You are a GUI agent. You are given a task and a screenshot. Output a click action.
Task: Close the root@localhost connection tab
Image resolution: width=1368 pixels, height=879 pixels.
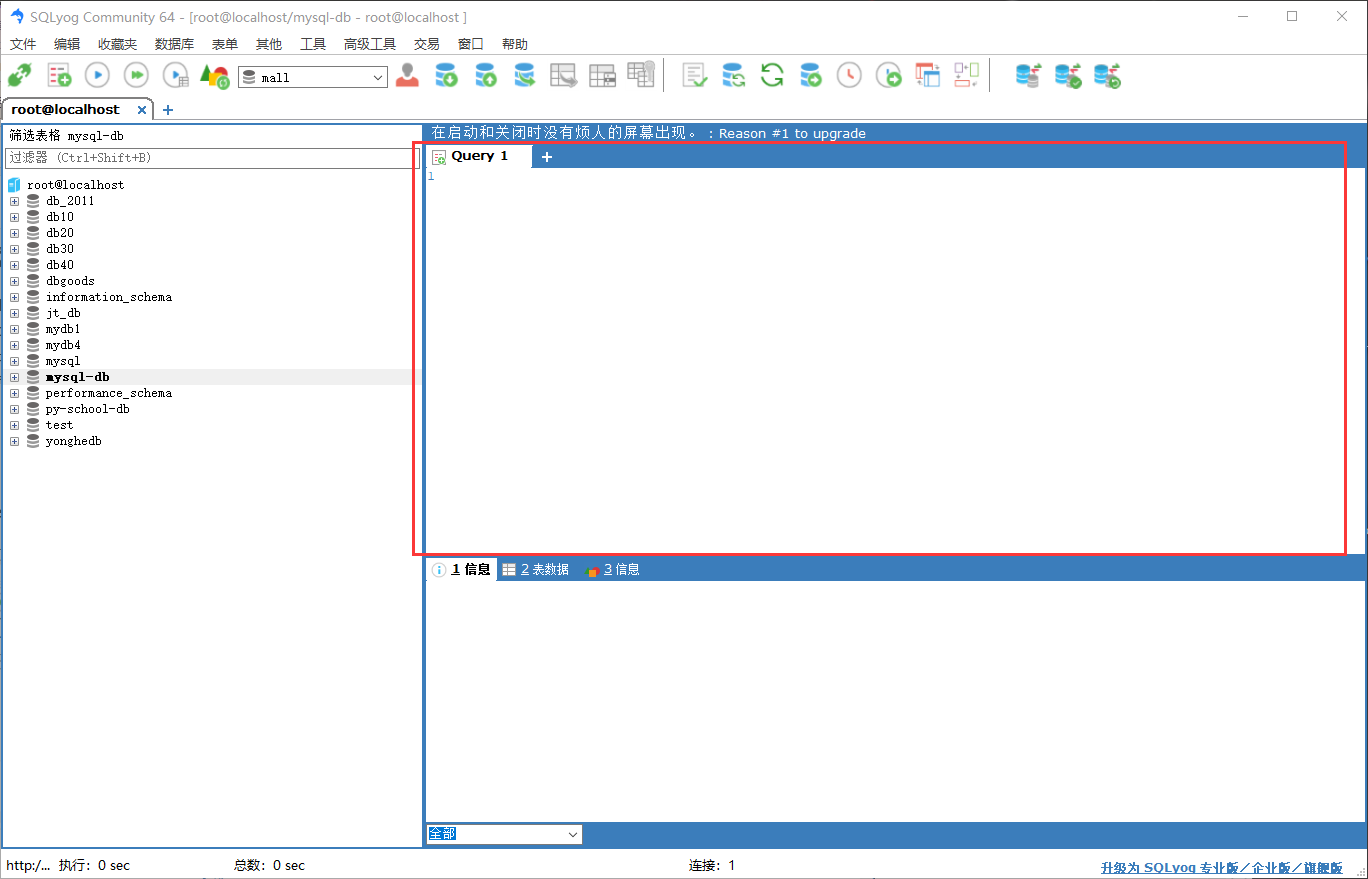click(142, 110)
